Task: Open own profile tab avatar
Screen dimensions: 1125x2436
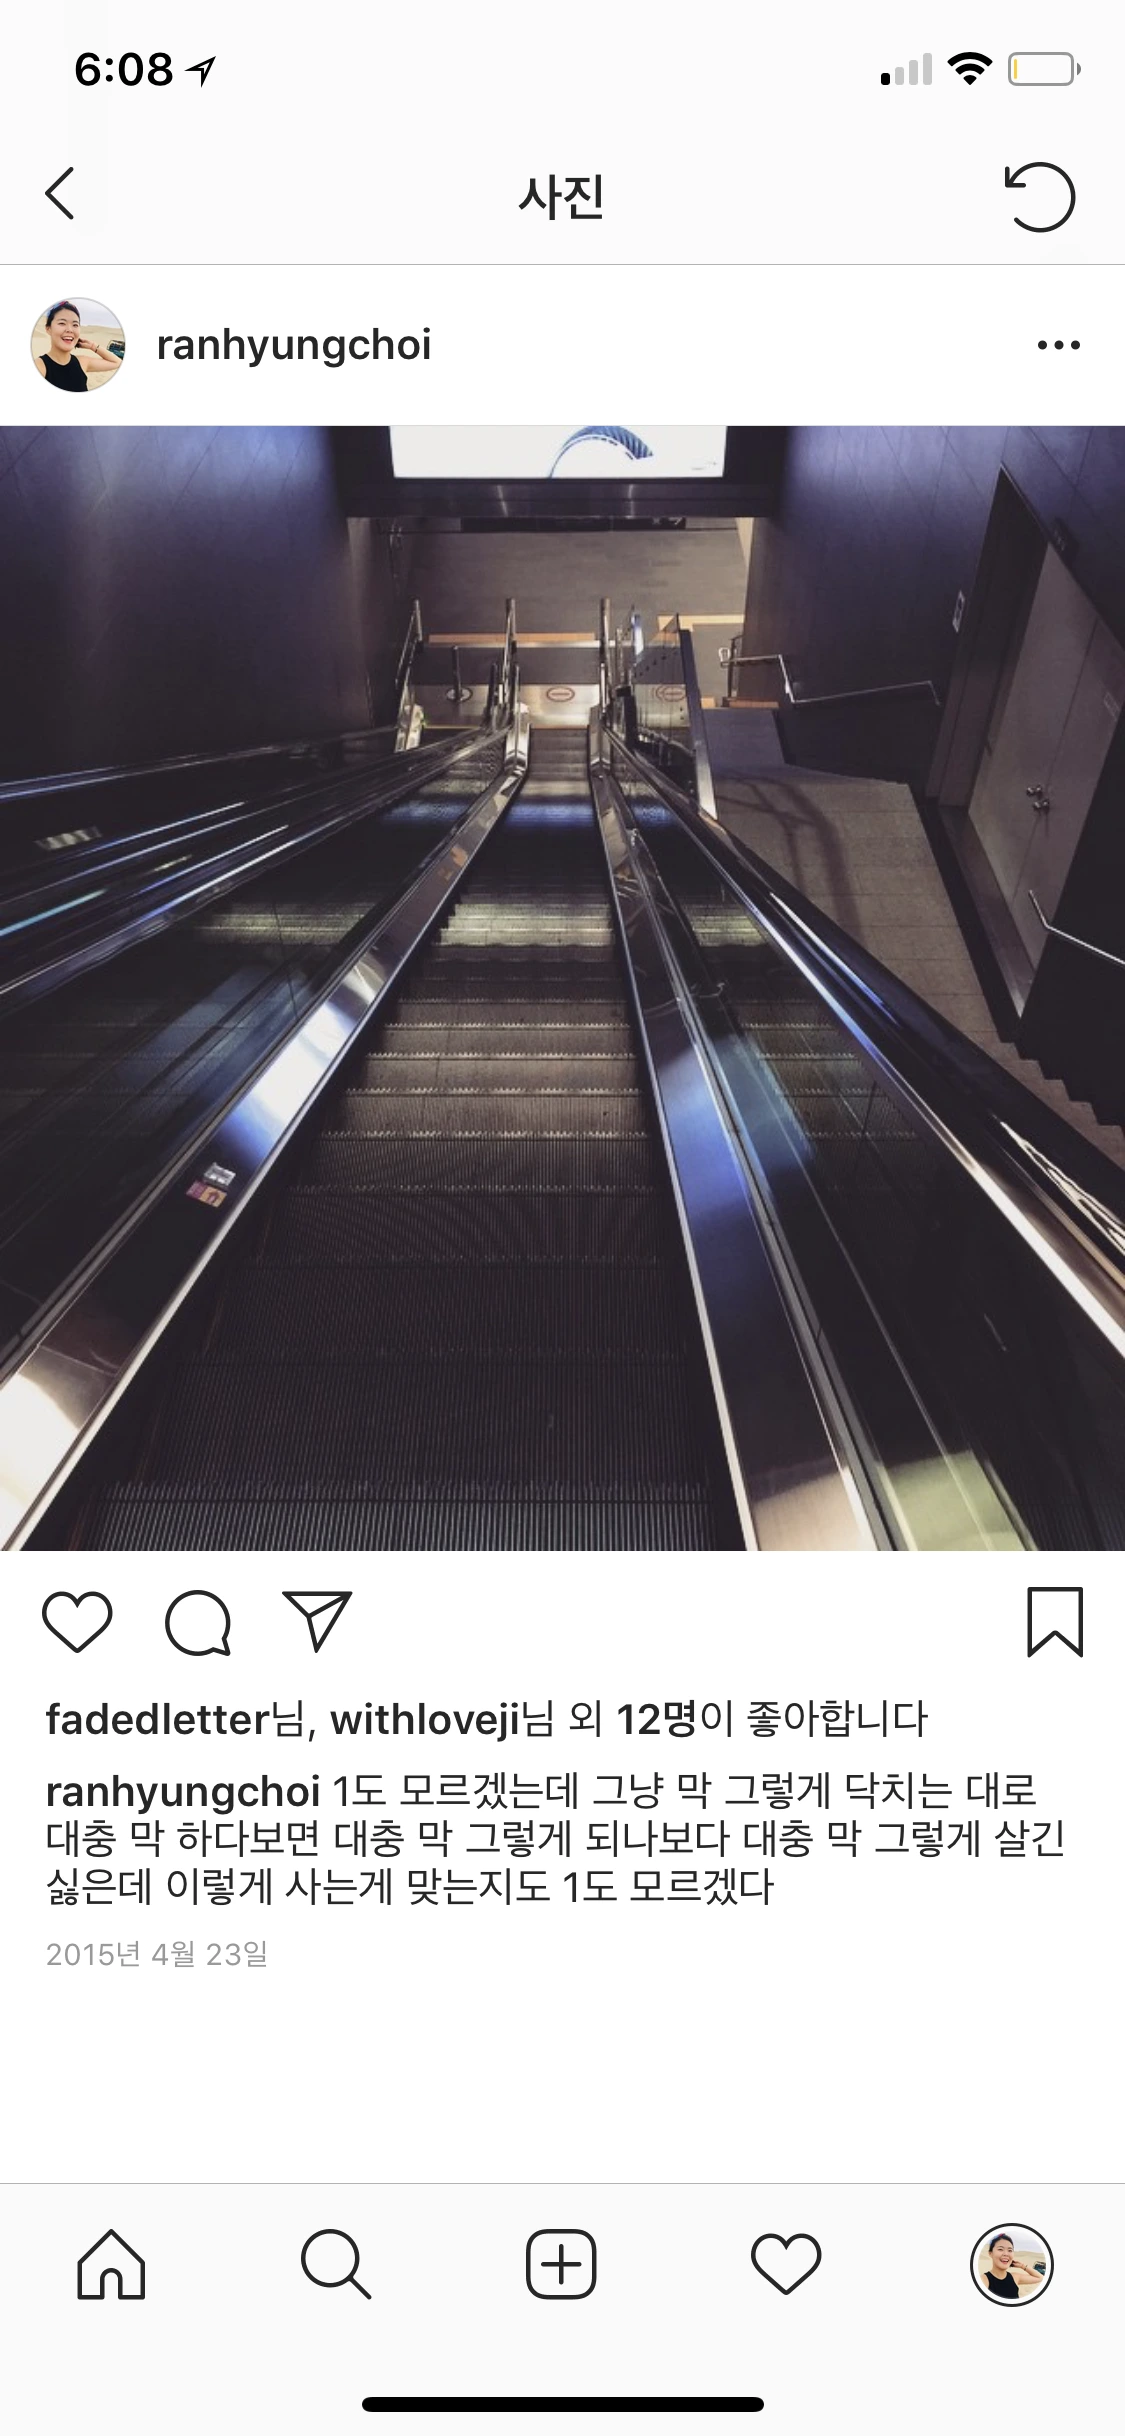Action: click(1012, 2264)
